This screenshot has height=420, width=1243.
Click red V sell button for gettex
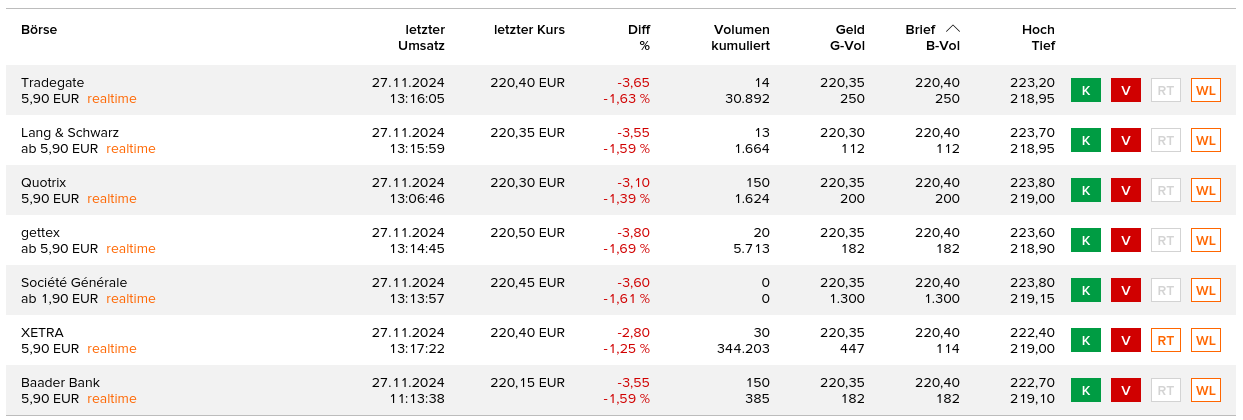pos(1125,241)
